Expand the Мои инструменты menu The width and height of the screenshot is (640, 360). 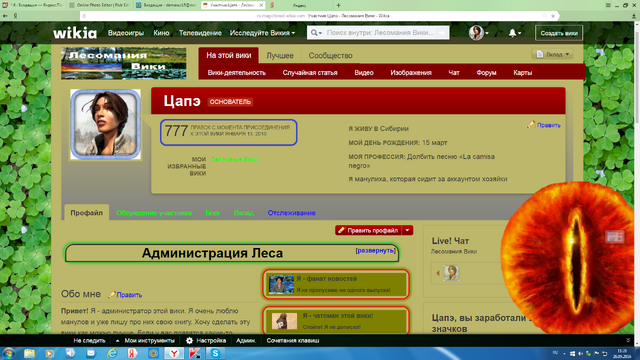click(146, 340)
